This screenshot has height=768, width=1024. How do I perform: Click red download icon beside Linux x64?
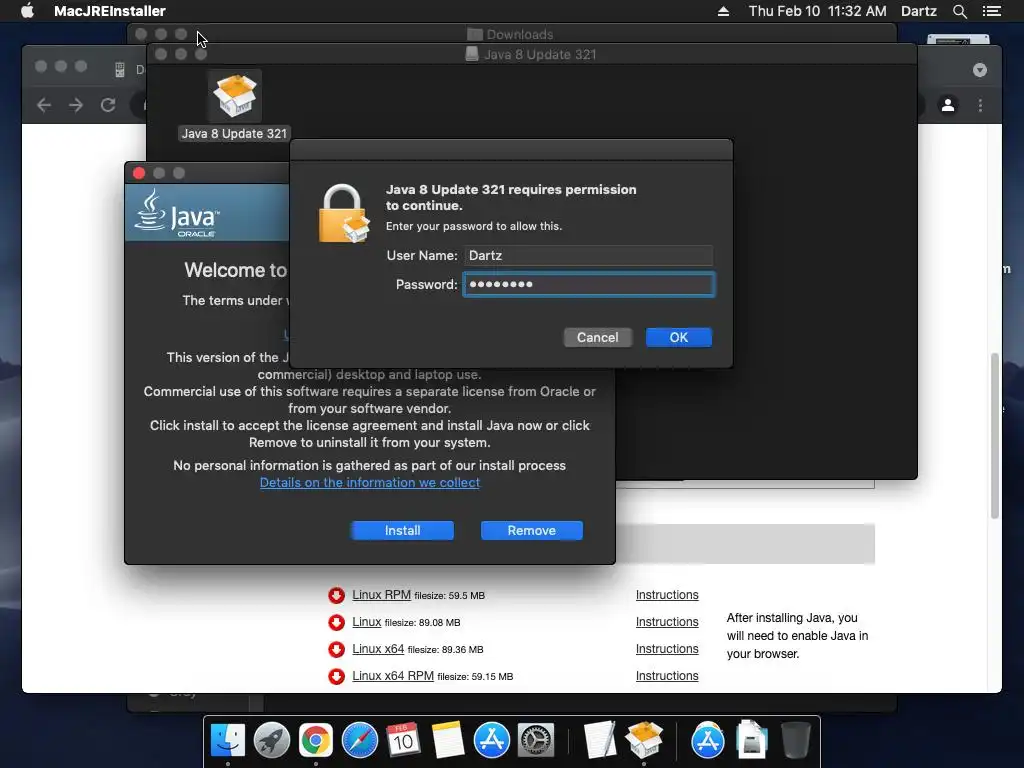[336, 649]
